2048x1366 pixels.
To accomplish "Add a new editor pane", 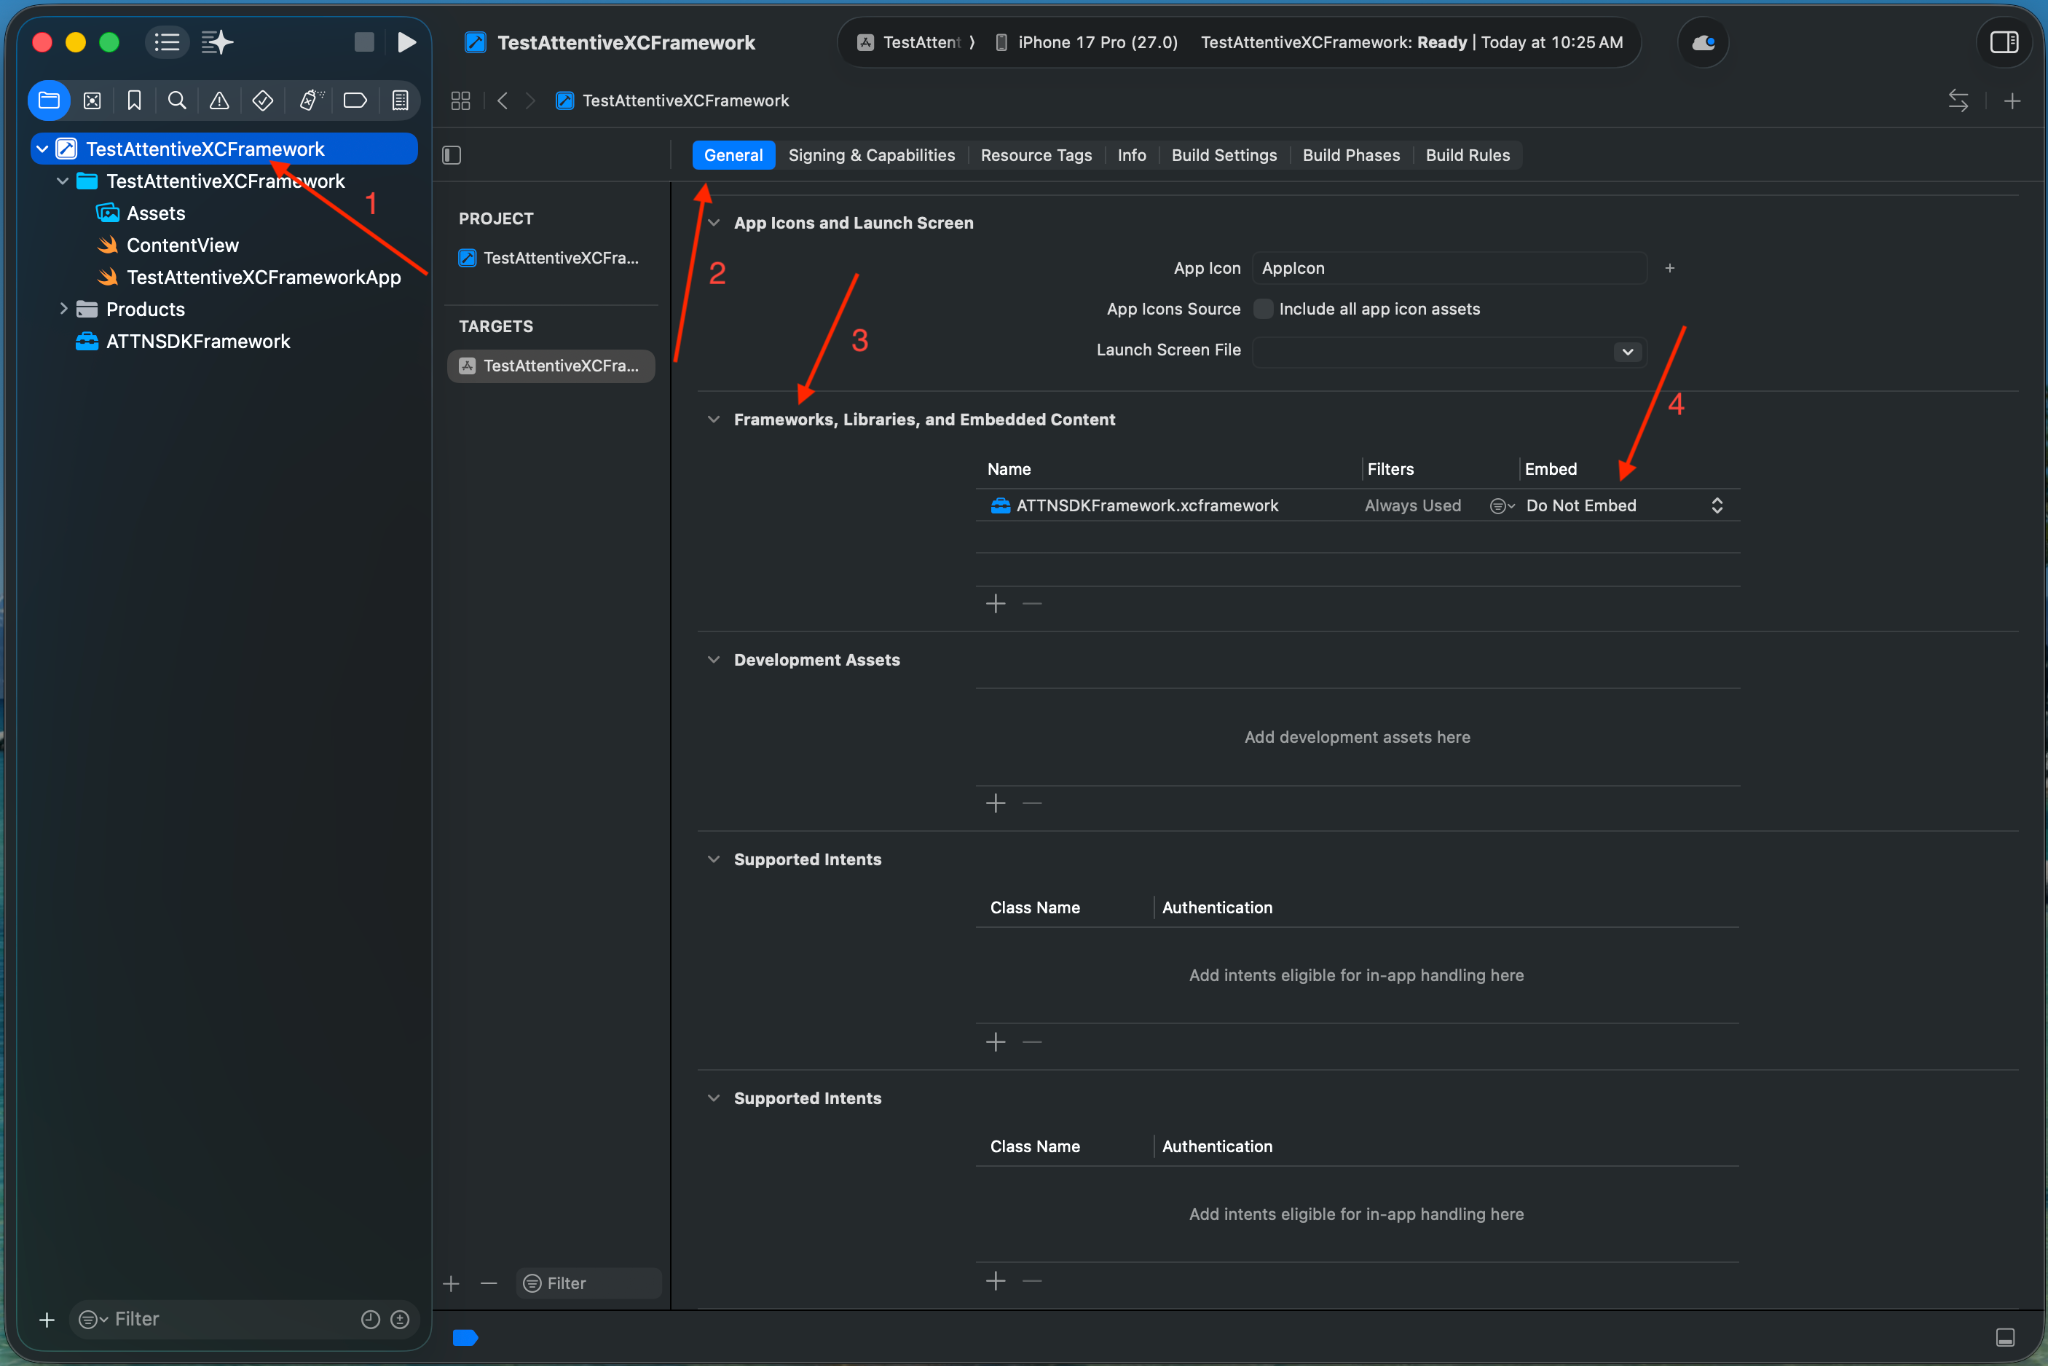I will [2013, 101].
